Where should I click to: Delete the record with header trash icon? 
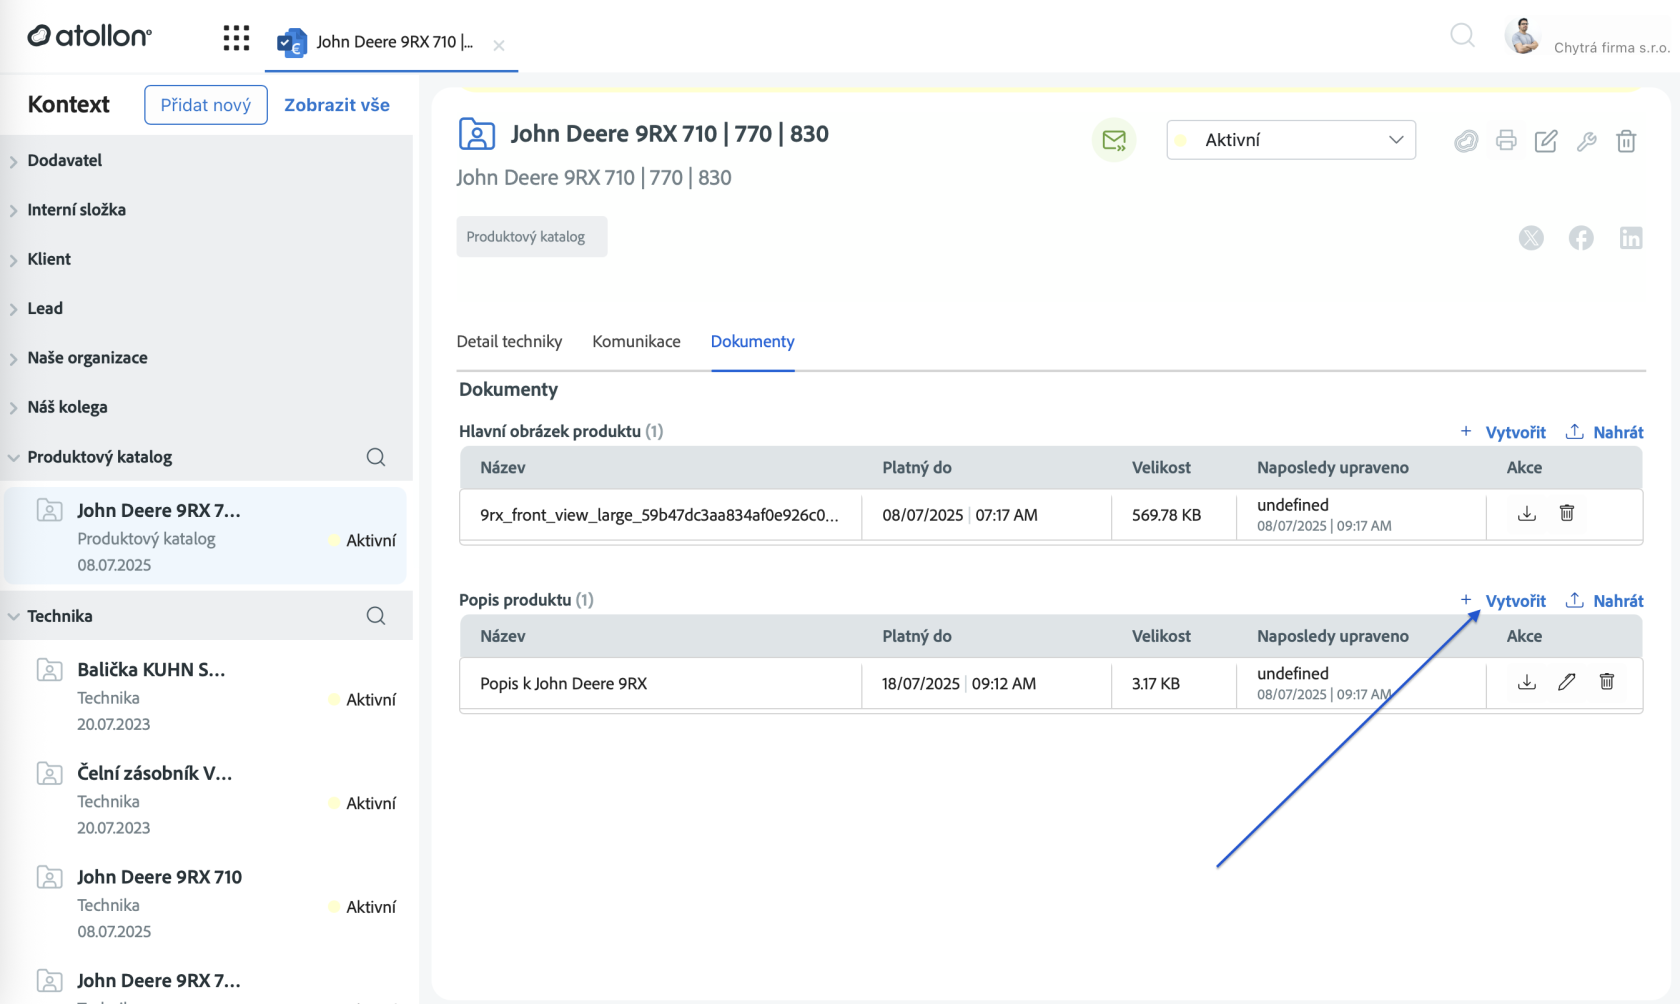[x=1626, y=141]
